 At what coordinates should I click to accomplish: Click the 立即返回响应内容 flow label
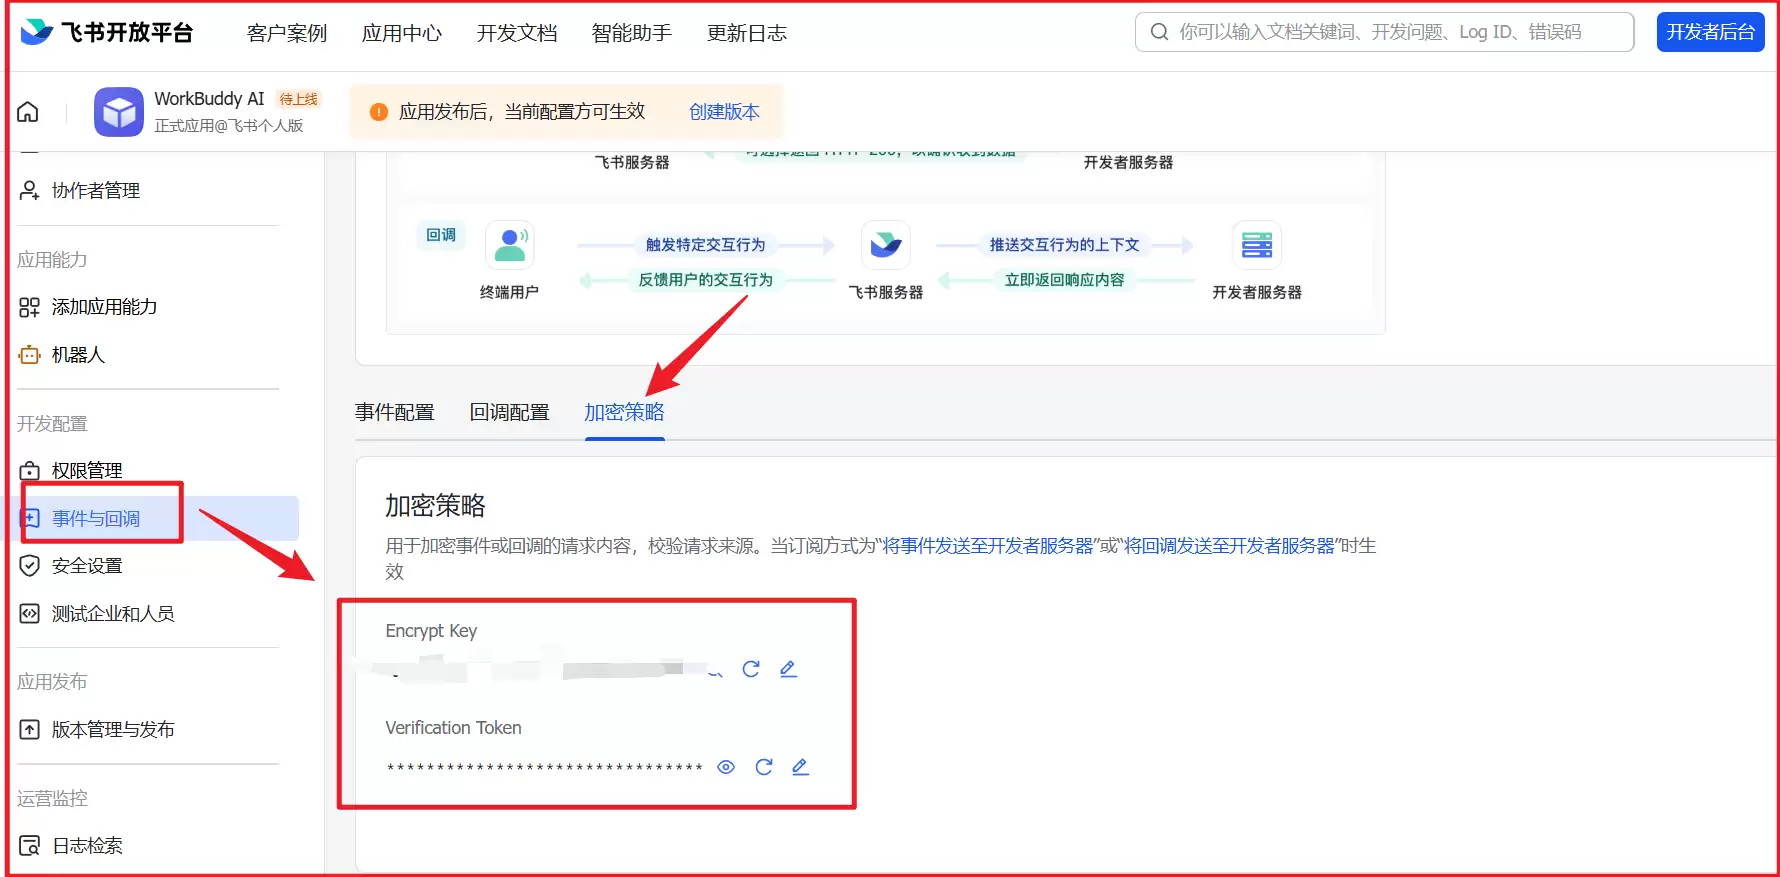tap(1064, 280)
